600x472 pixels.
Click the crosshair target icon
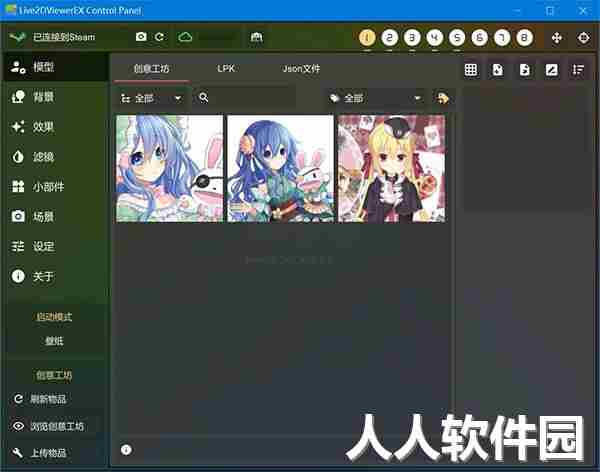tap(584, 38)
